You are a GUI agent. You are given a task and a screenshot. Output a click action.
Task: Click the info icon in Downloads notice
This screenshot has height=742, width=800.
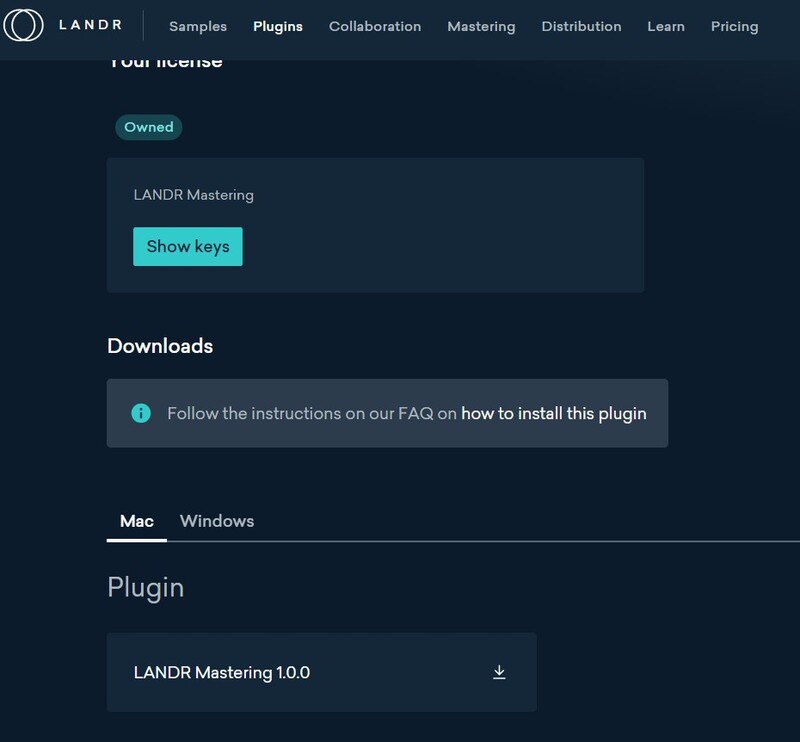tap(141, 413)
